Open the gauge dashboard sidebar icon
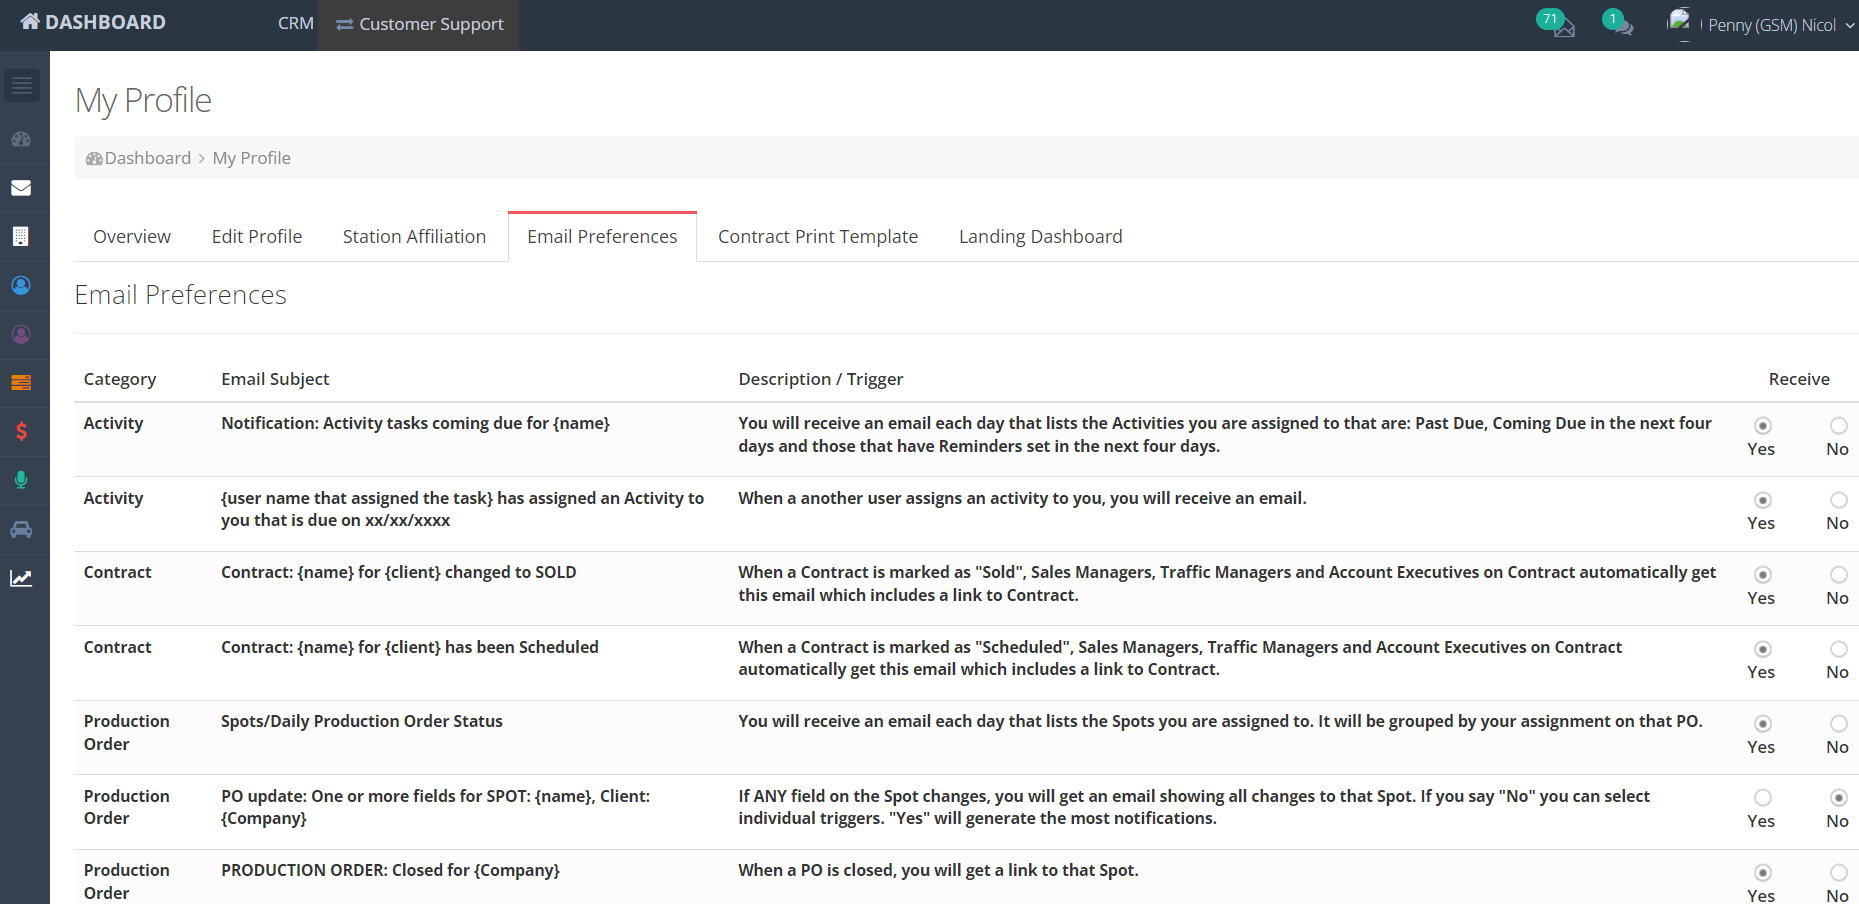 pos(21,139)
